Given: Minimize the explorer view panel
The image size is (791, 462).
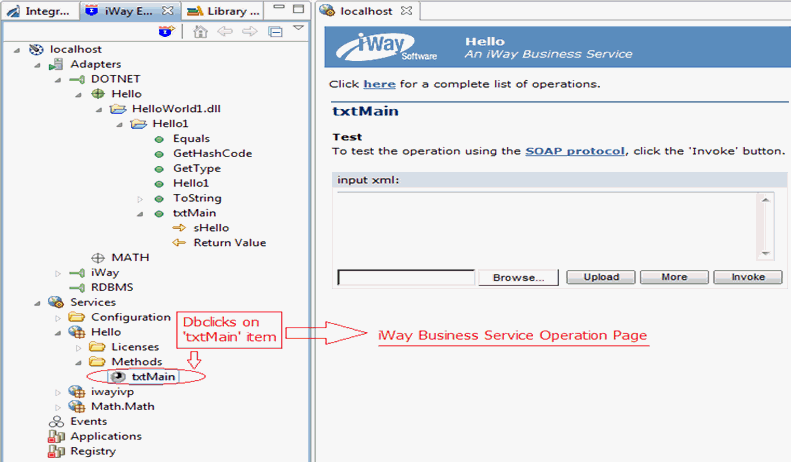Looking at the screenshot, I should [279, 7].
